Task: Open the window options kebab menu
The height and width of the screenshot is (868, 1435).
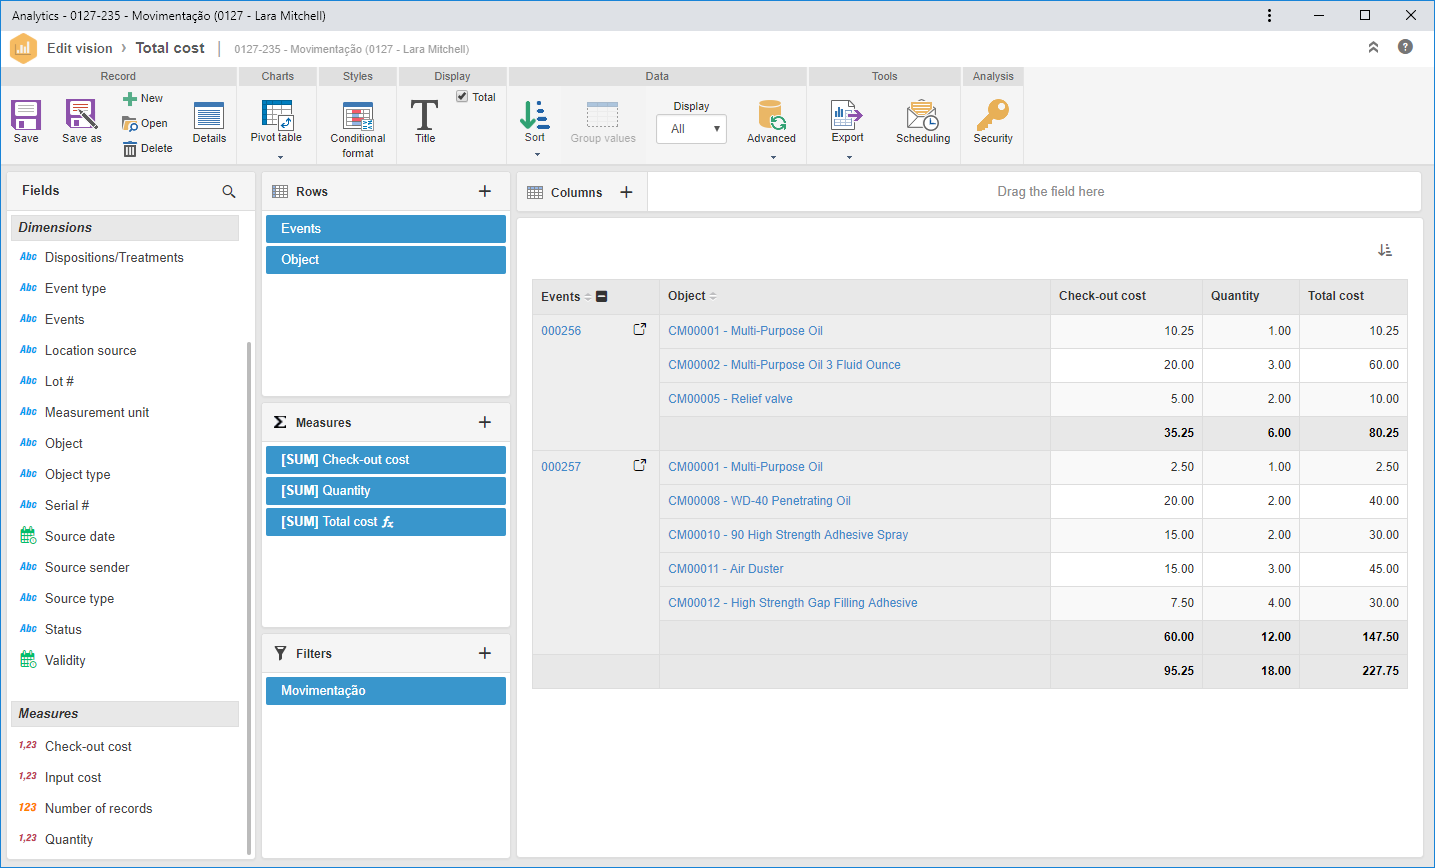Action: tap(1269, 15)
